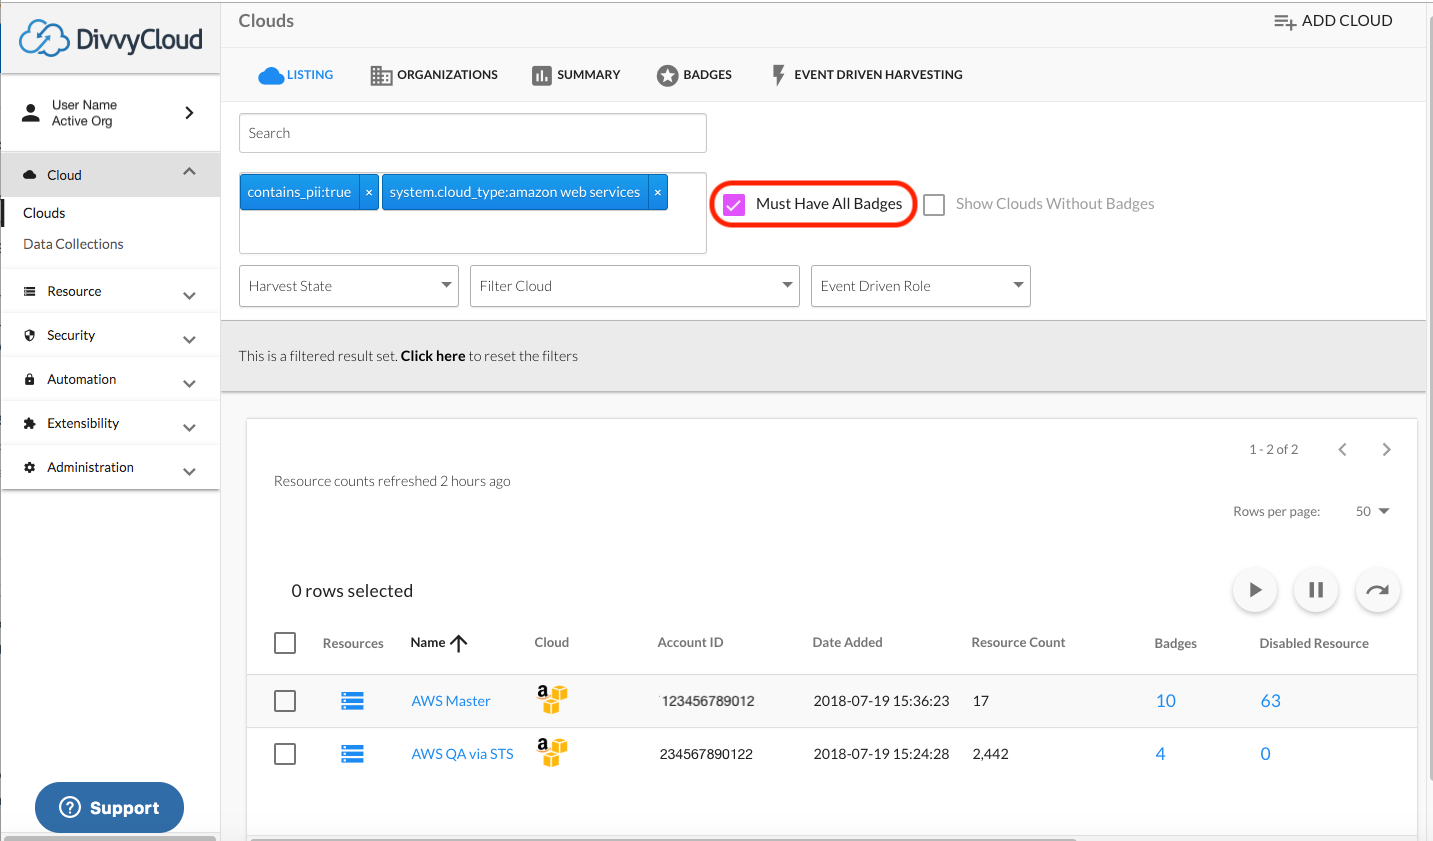Click the play resume harvesting button
Screen dimensions: 1433x841
pos(1255,590)
